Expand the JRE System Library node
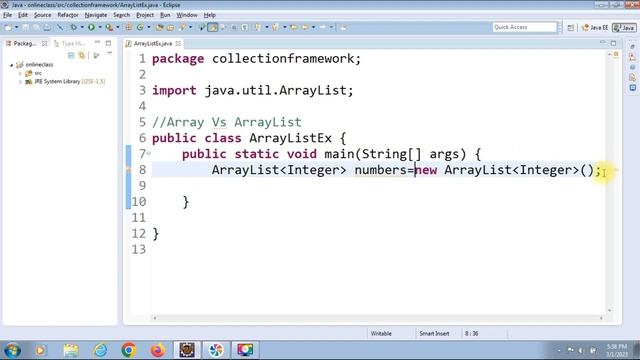Screen dimensions: 640x360 pos(20,82)
